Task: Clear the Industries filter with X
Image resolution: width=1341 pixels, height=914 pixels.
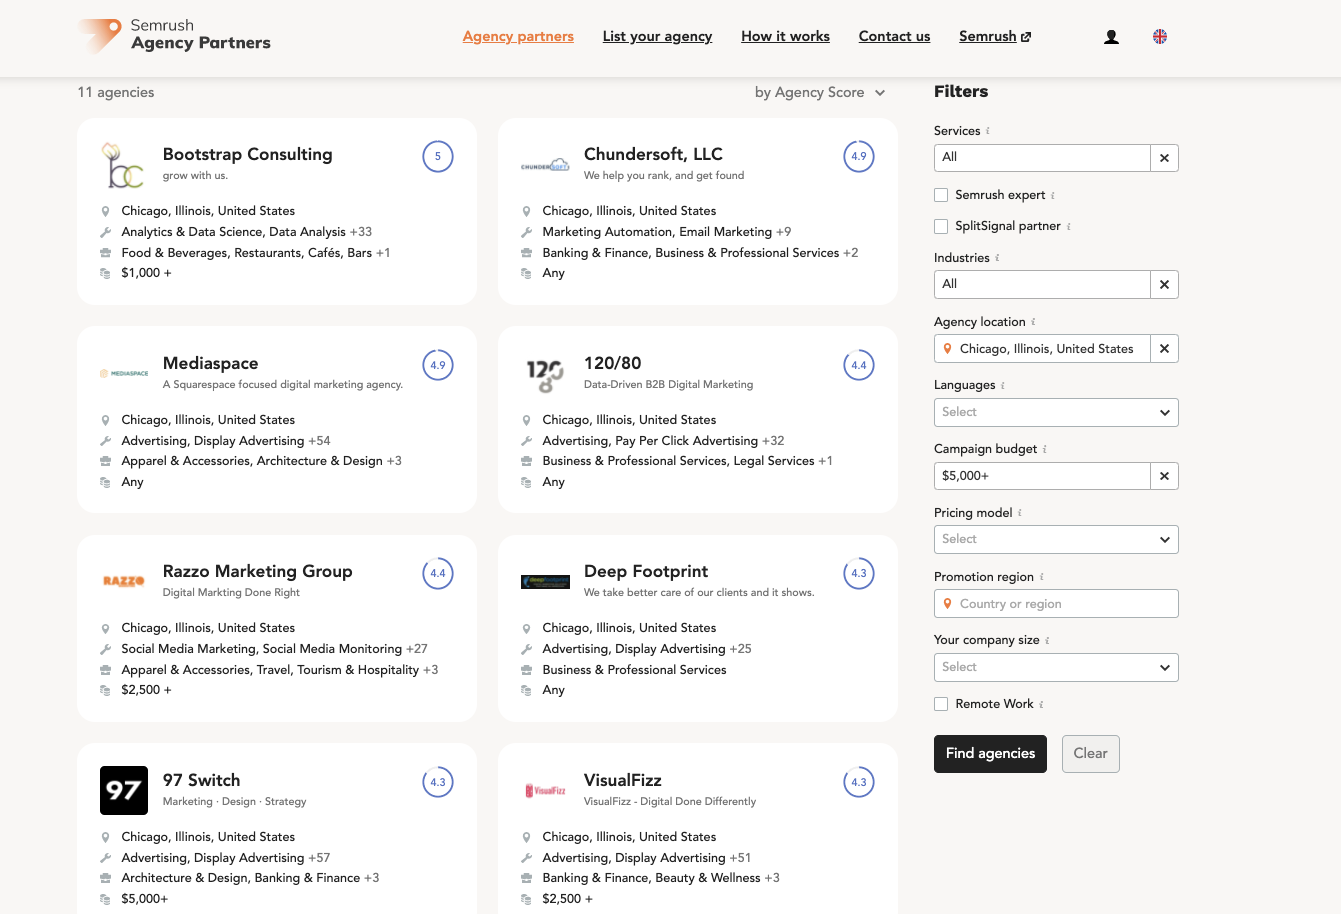Action: pos(1164,285)
